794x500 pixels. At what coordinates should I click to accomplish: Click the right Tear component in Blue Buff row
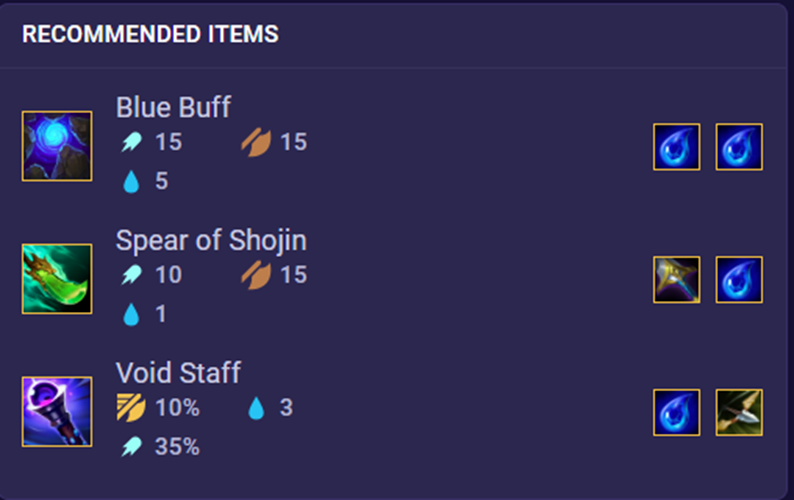(x=739, y=147)
